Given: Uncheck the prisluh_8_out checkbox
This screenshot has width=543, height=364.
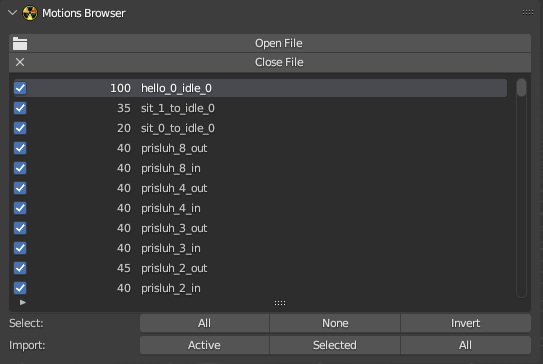Looking at the screenshot, I should [20, 148].
